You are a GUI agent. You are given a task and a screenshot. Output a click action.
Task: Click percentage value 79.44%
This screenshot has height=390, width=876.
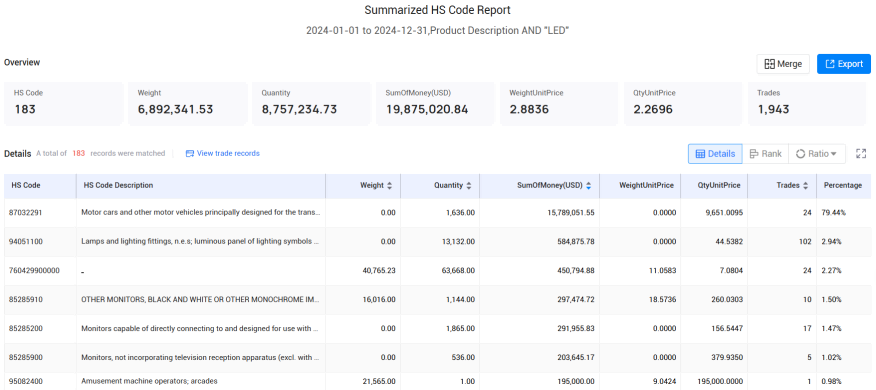(x=834, y=212)
